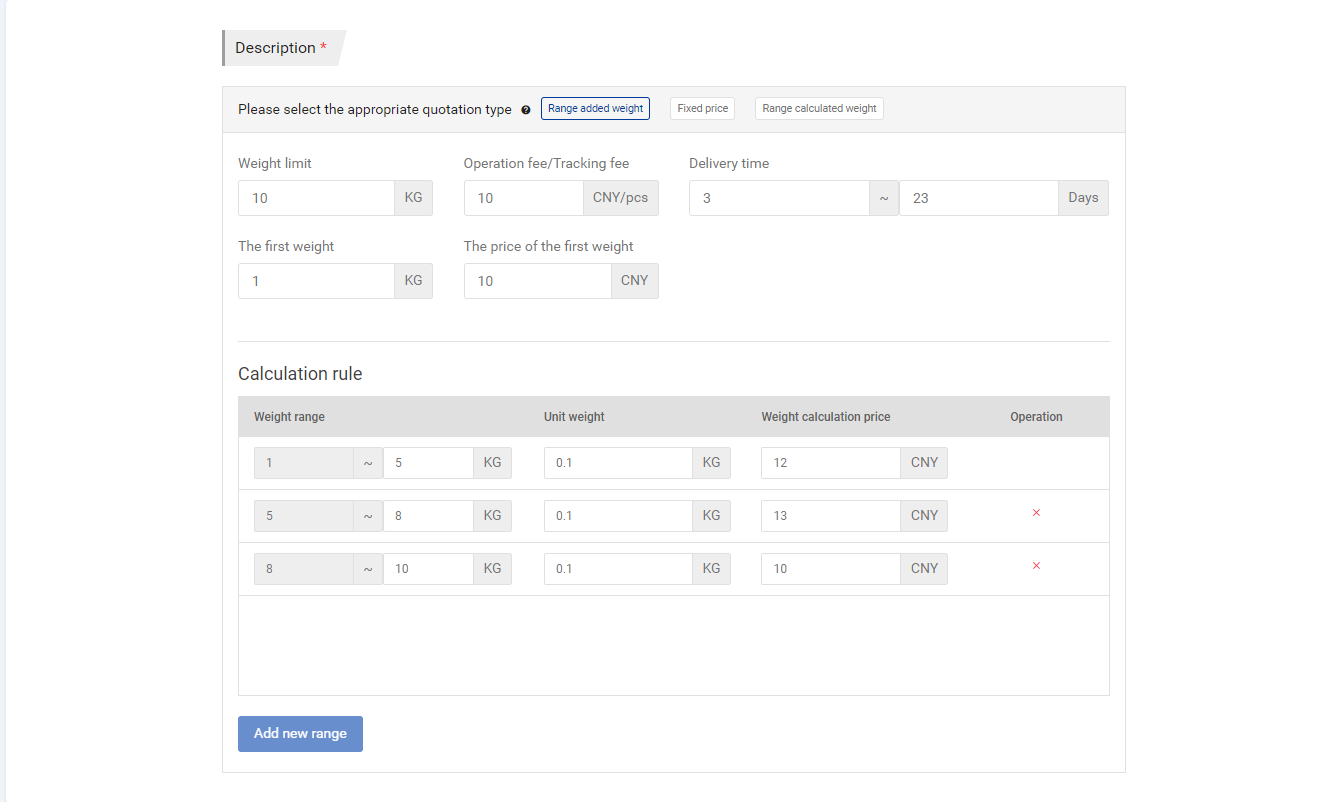Edit second row upper weight value 8
Screen dimensions: 1318x802
pyautogui.click(x=427, y=516)
